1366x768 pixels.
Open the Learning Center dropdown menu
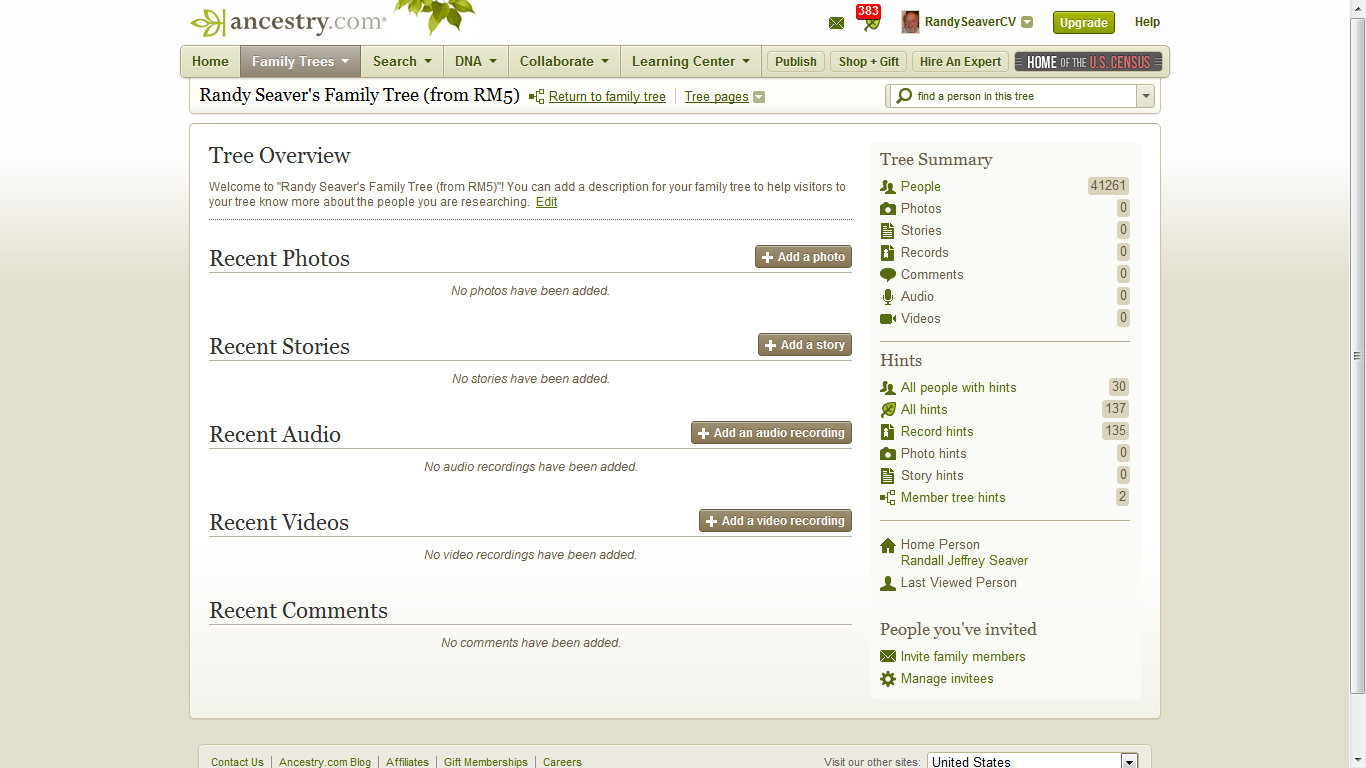(x=691, y=61)
